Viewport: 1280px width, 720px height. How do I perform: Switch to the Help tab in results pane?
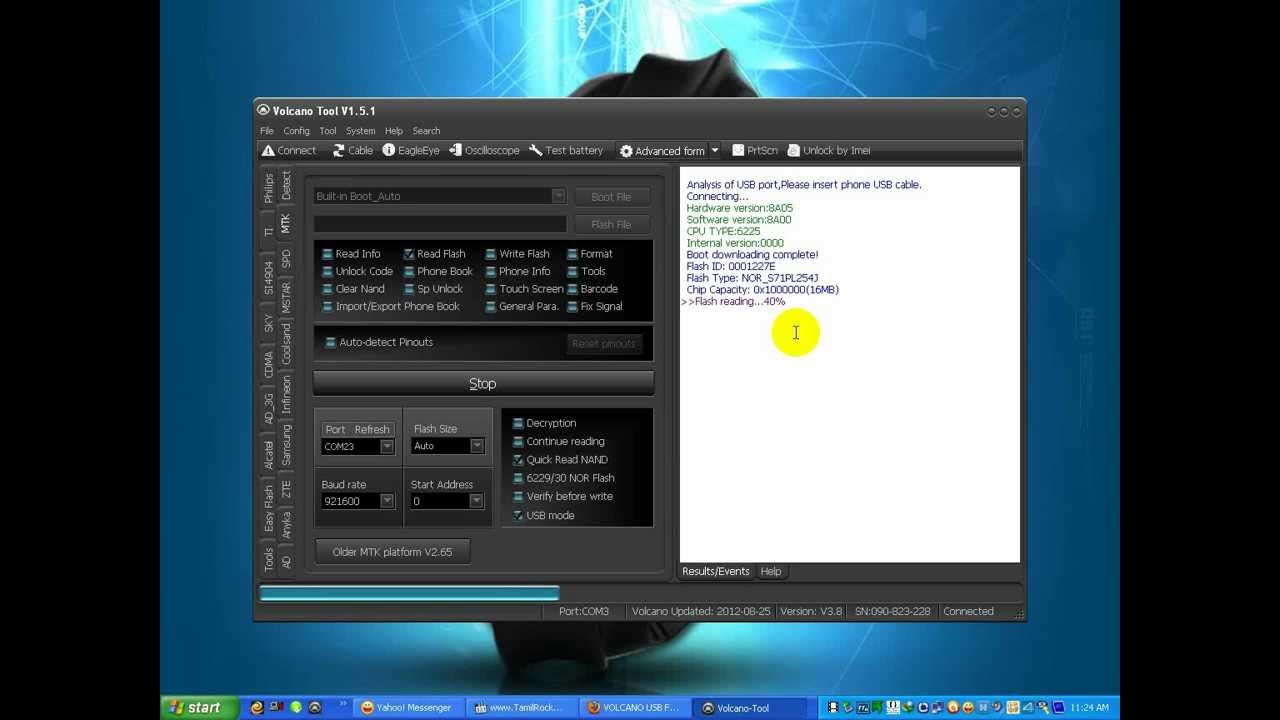pos(770,571)
